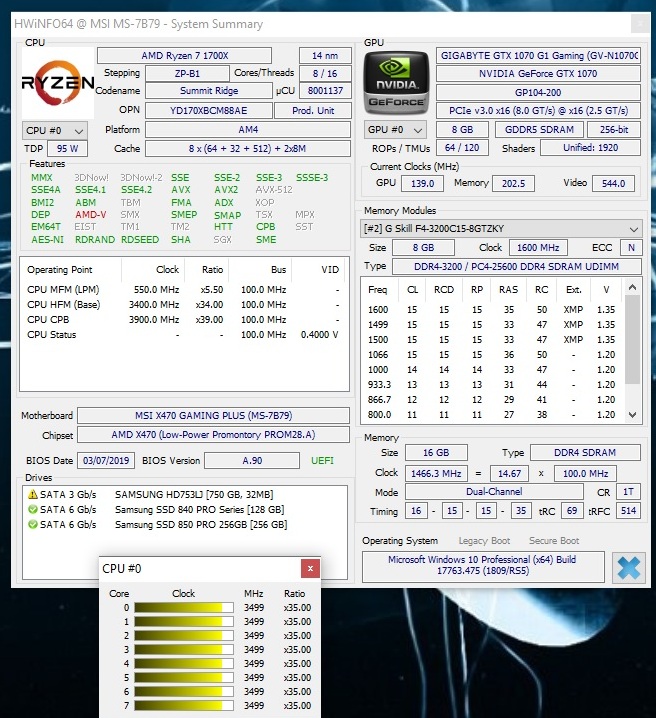The width and height of the screenshot is (656, 718).
Task: Click the Unified: 1920 shaders field
Action: (590, 147)
